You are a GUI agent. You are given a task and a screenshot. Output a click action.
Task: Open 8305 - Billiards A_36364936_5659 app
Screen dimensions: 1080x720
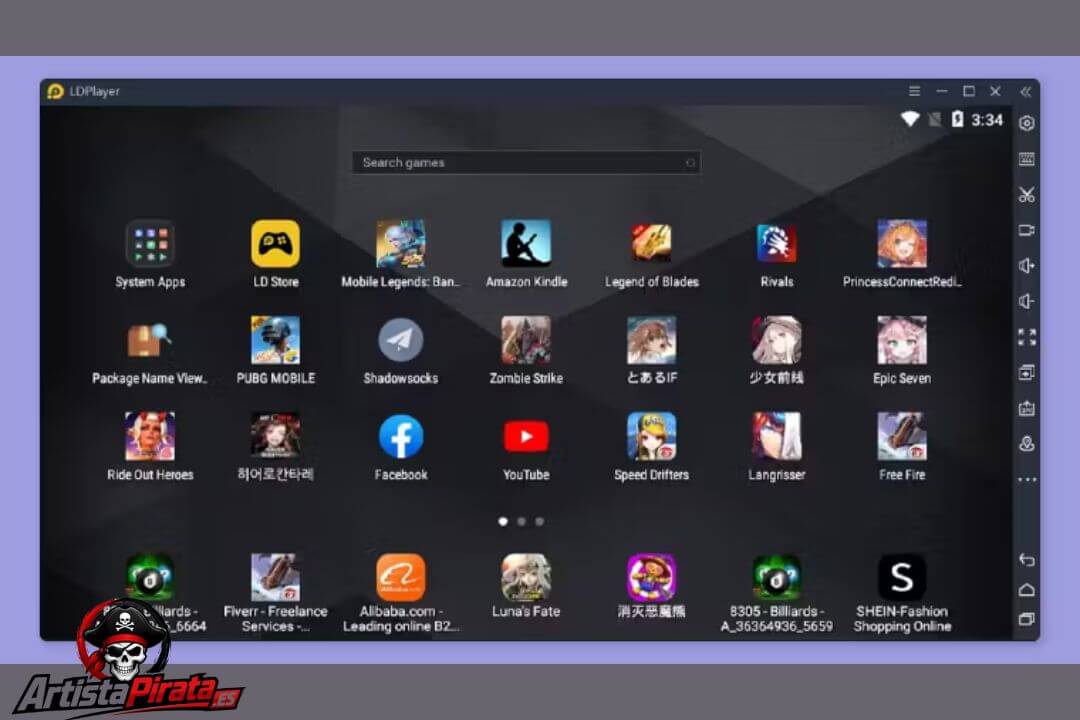[777, 577]
